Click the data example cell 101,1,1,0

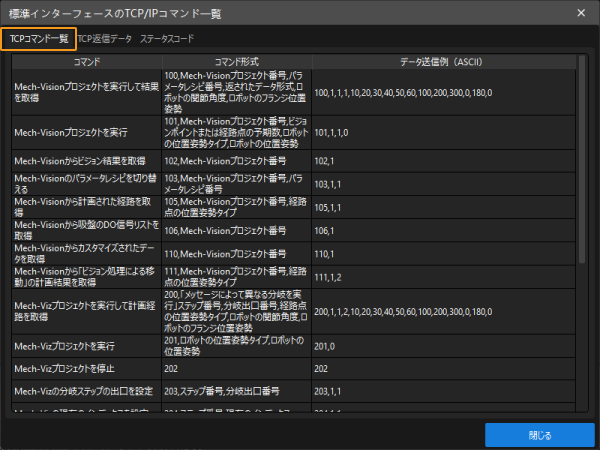(x=443, y=132)
